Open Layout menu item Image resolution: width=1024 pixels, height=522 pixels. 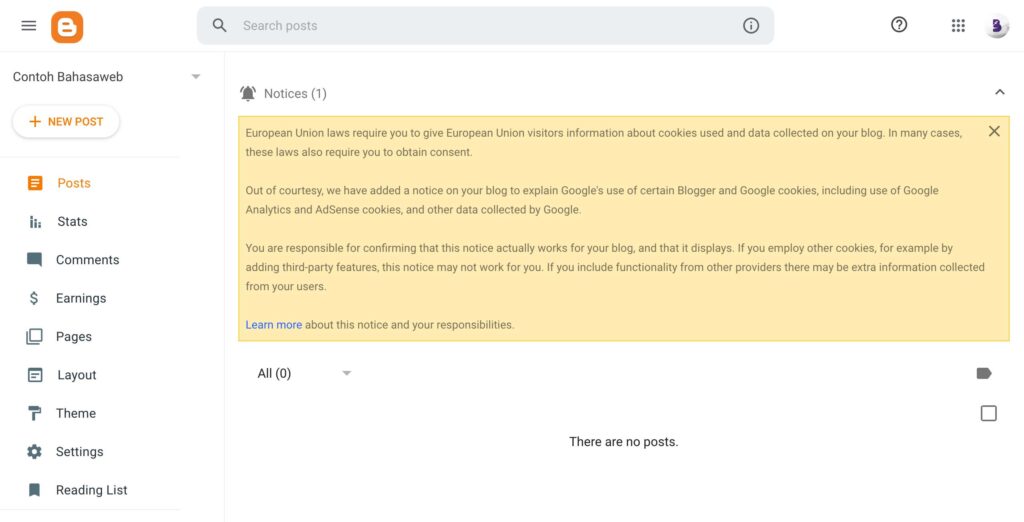77,375
